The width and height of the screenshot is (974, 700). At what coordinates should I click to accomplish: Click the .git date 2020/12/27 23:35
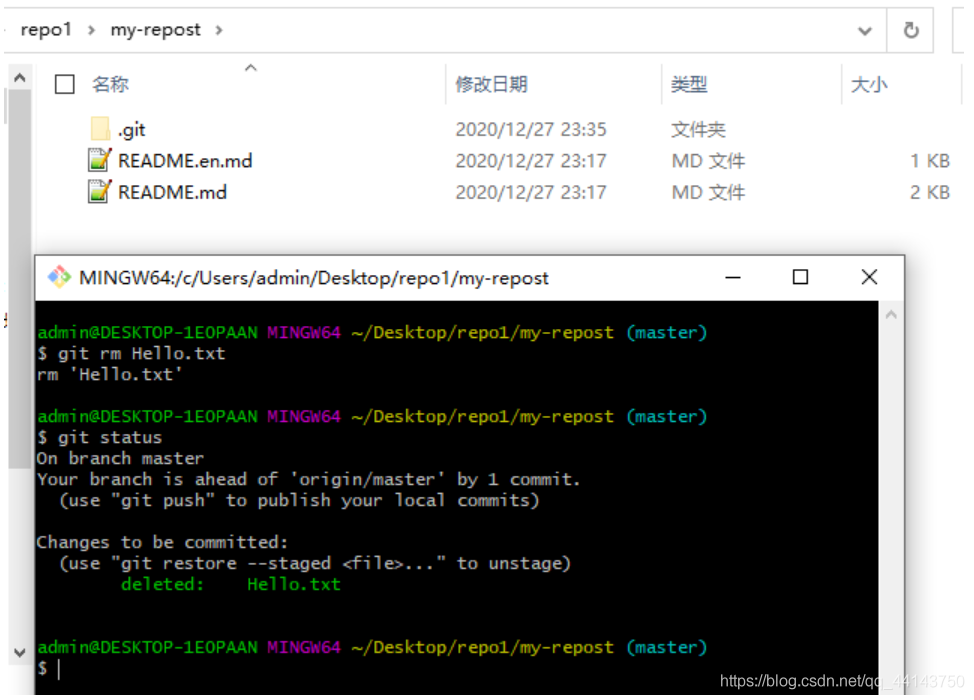click(530, 129)
